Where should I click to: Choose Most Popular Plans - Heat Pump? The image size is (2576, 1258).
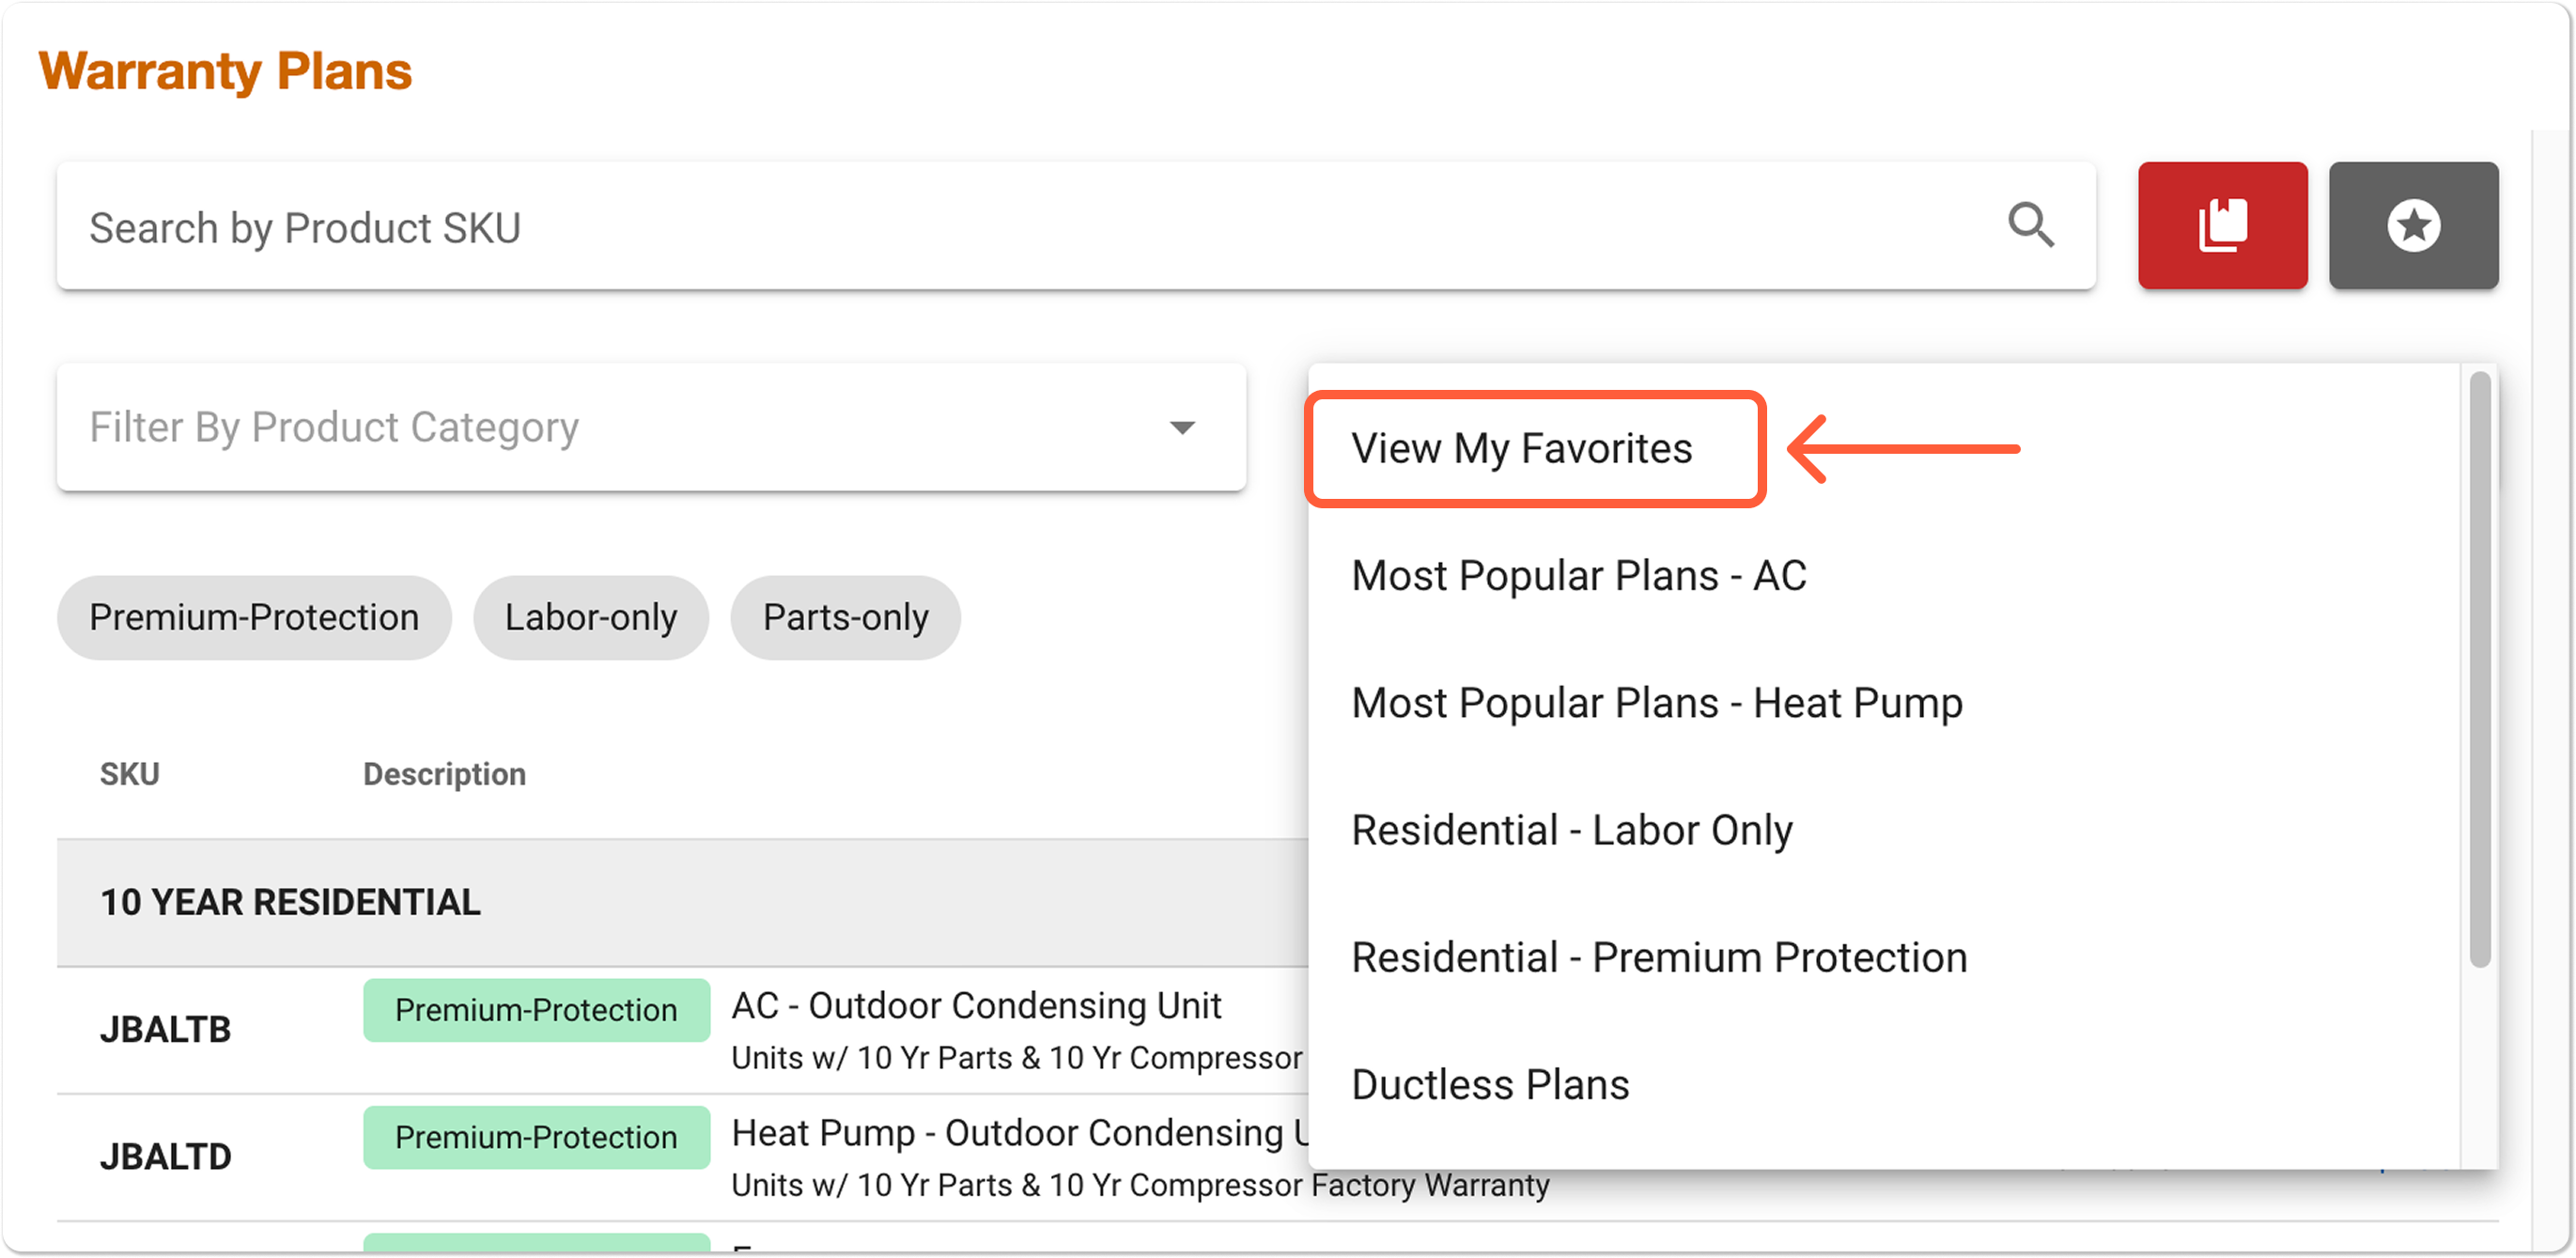point(1657,702)
